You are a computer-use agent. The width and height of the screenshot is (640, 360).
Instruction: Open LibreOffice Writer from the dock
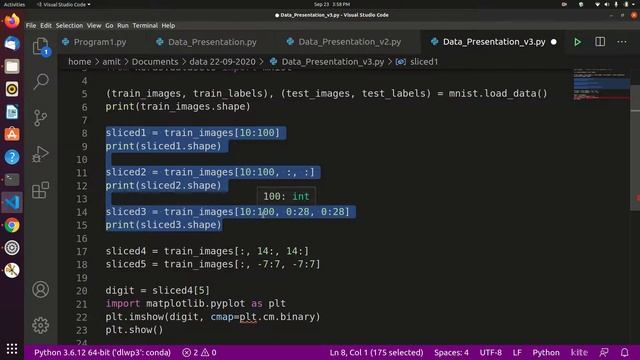[x=12, y=111]
